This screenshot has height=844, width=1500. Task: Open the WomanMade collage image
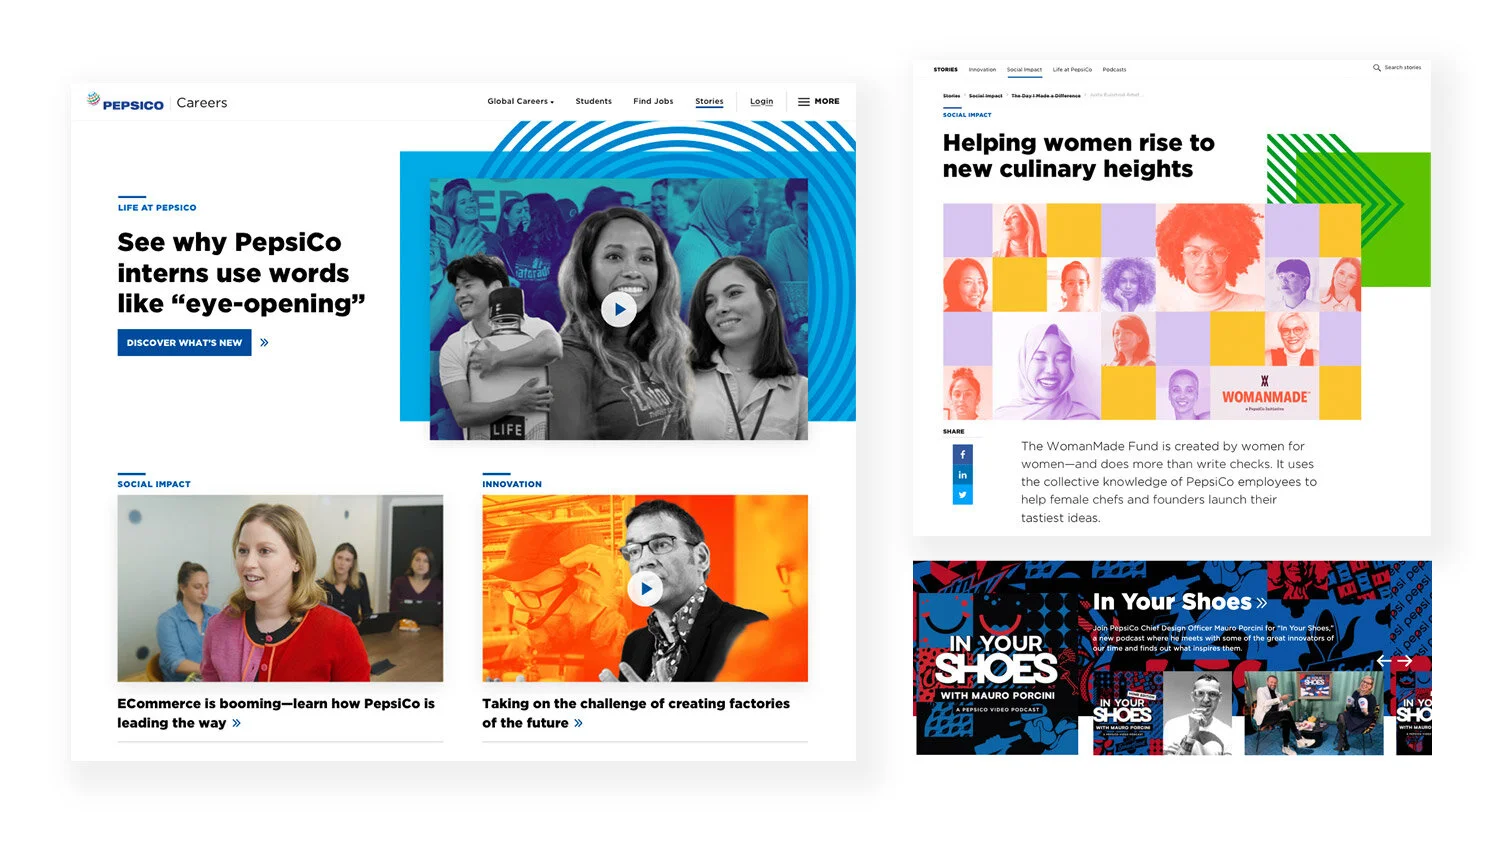pyautogui.click(x=1152, y=311)
